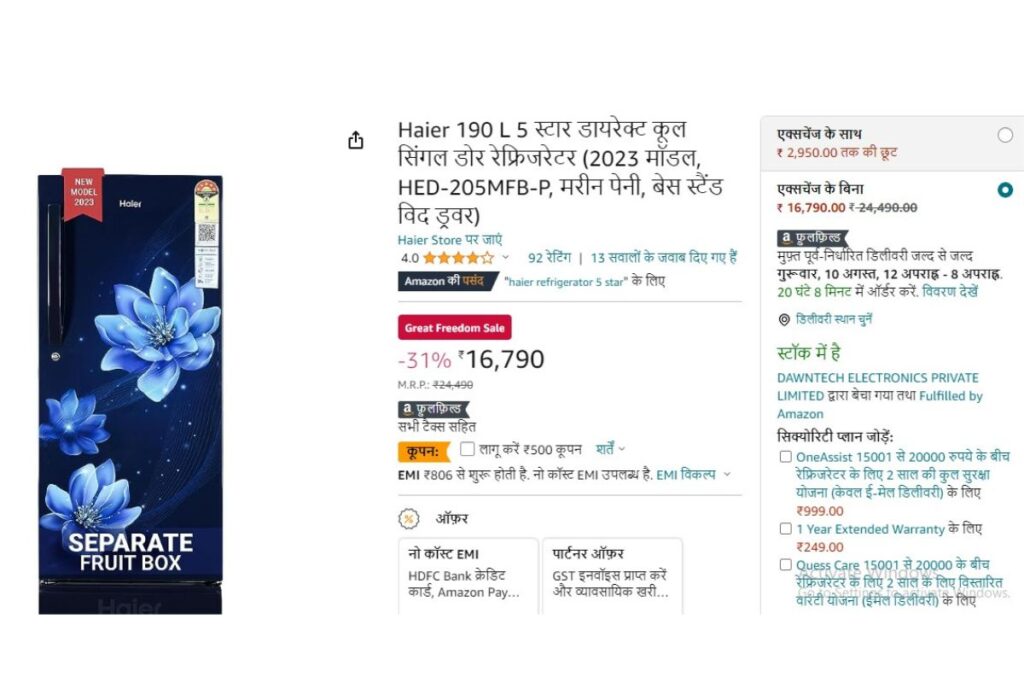Open the Partner Offer card
Screen dimensions: 1024x683
point(613,575)
